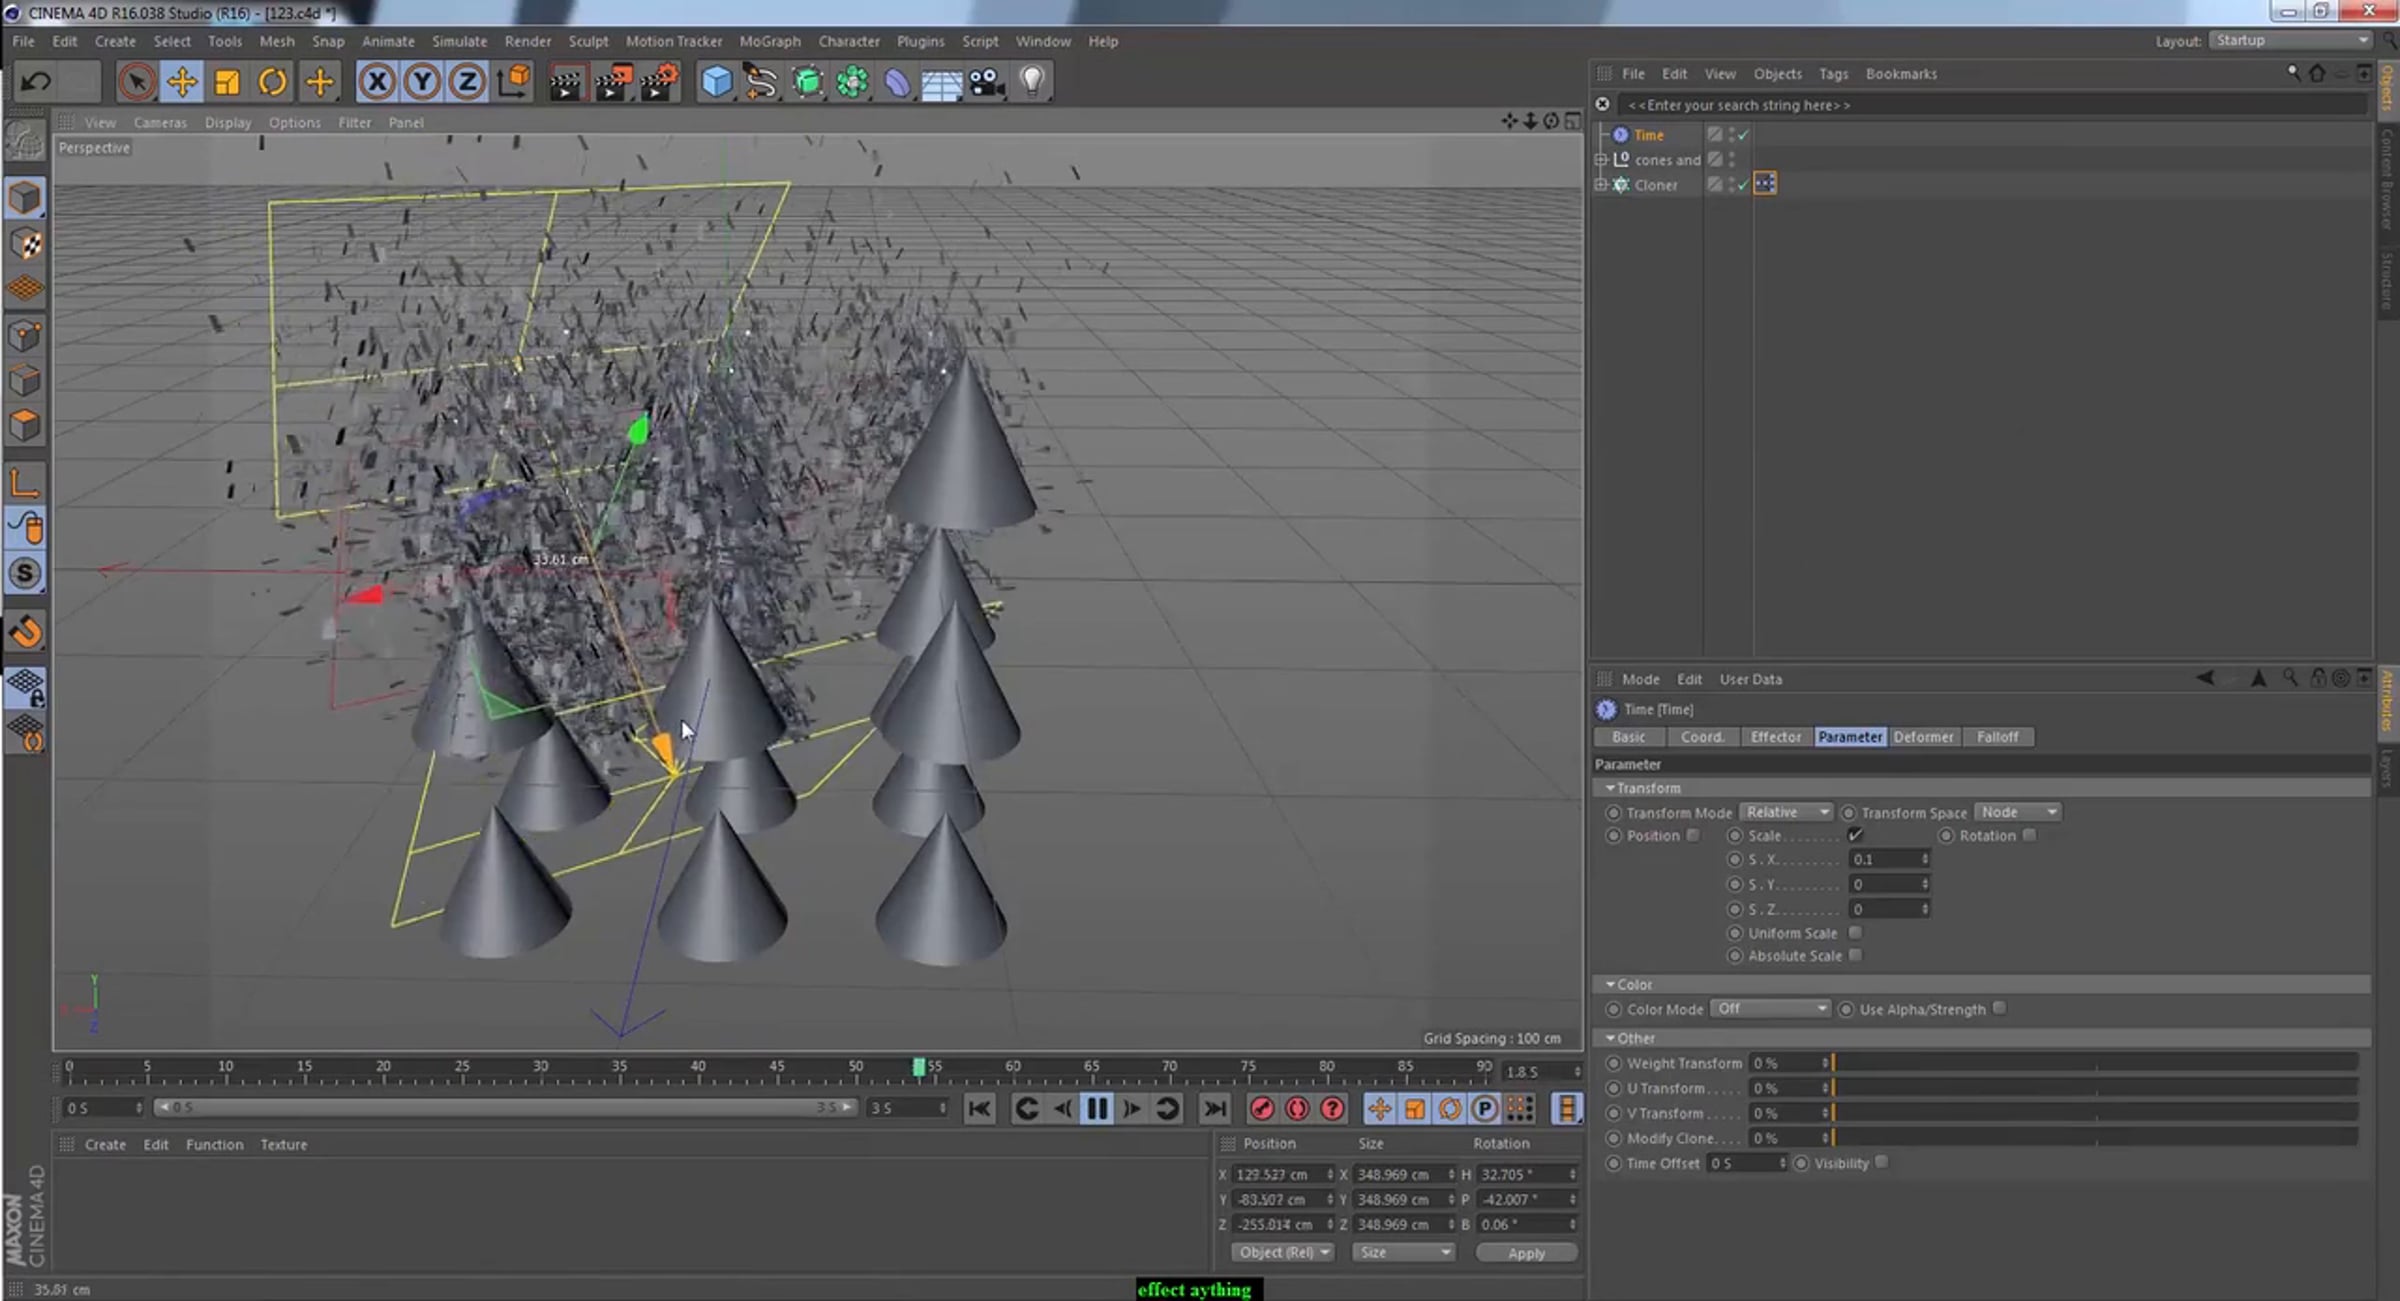
Task: Enable the Rotation checkbox
Action: (x=2029, y=835)
